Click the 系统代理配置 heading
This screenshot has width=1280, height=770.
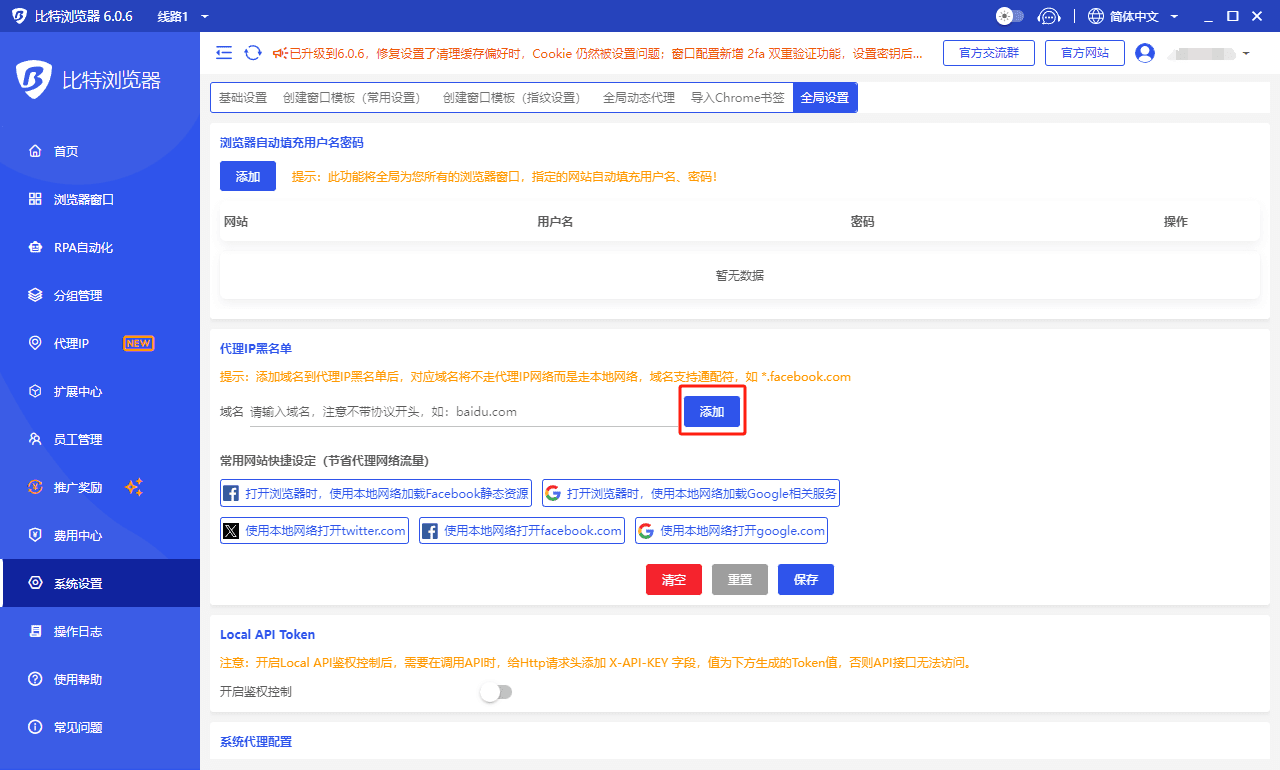[256, 741]
